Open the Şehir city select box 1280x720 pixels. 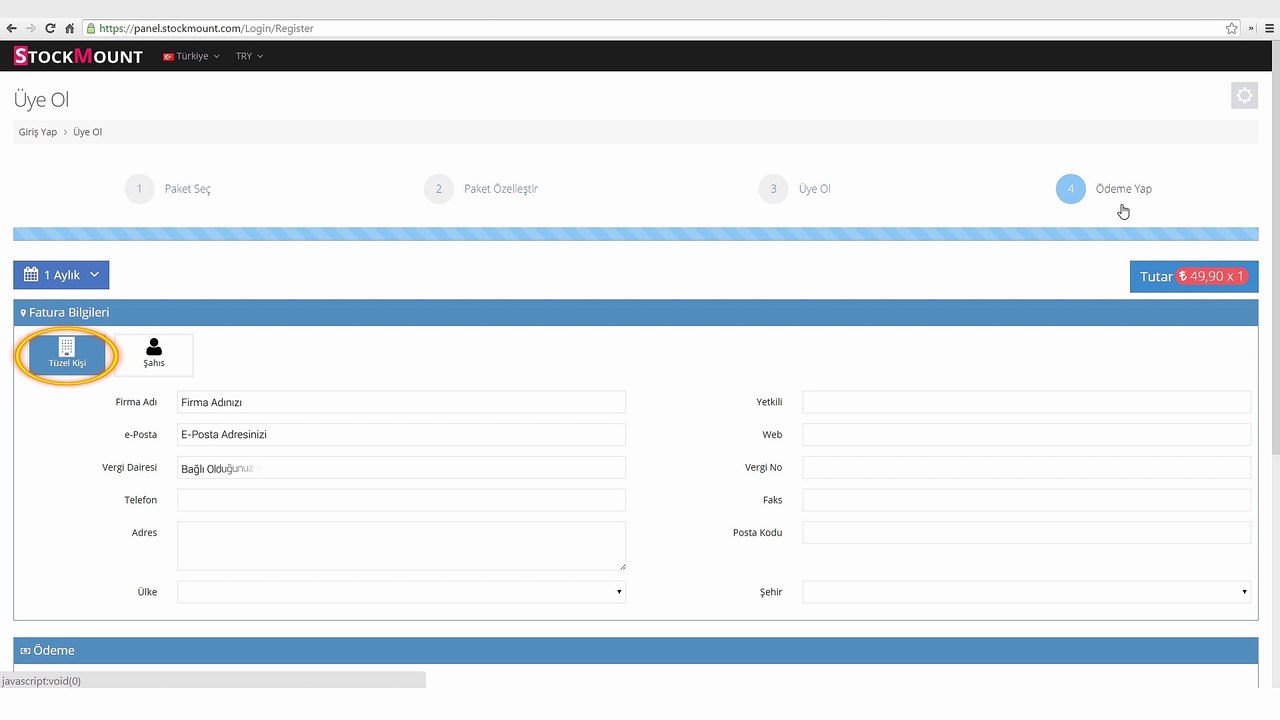coord(1026,592)
